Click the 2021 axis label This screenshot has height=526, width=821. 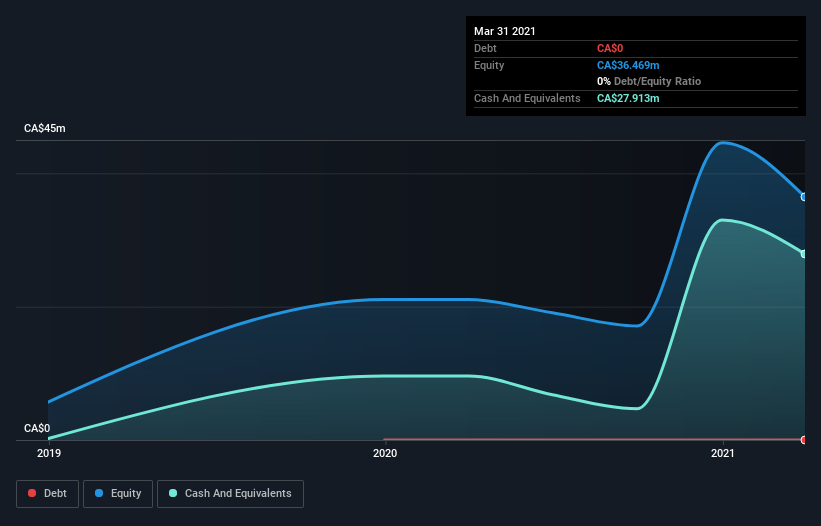pos(723,453)
